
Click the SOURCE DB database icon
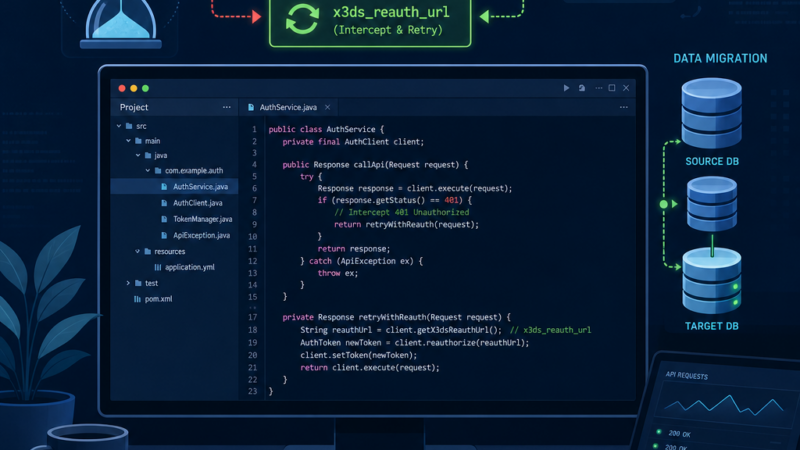pyautogui.click(x=712, y=113)
